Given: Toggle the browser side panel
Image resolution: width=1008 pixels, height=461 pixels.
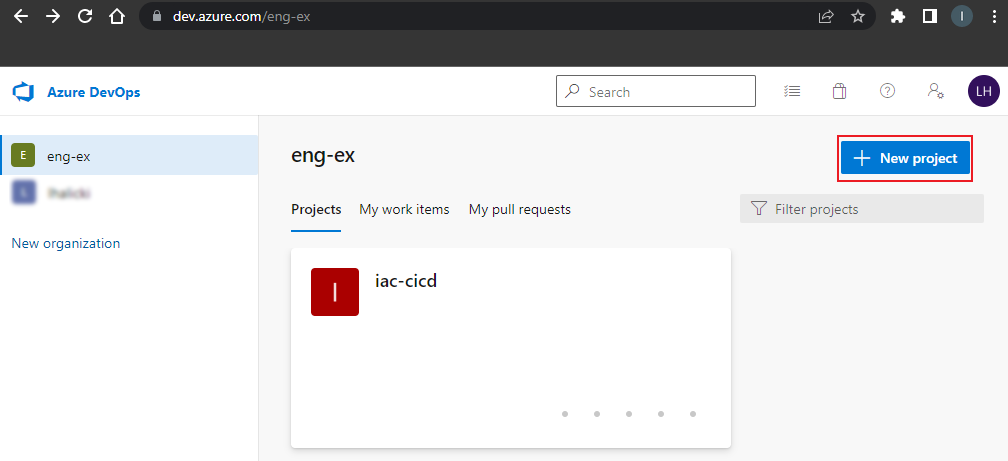Looking at the screenshot, I should coord(930,17).
